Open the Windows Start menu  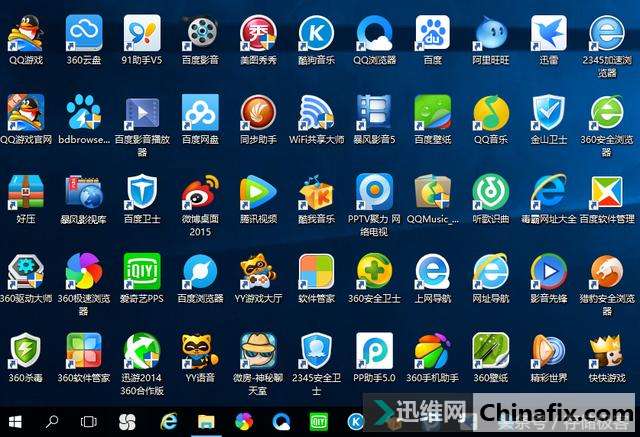pyautogui.click(x=15, y=422)
